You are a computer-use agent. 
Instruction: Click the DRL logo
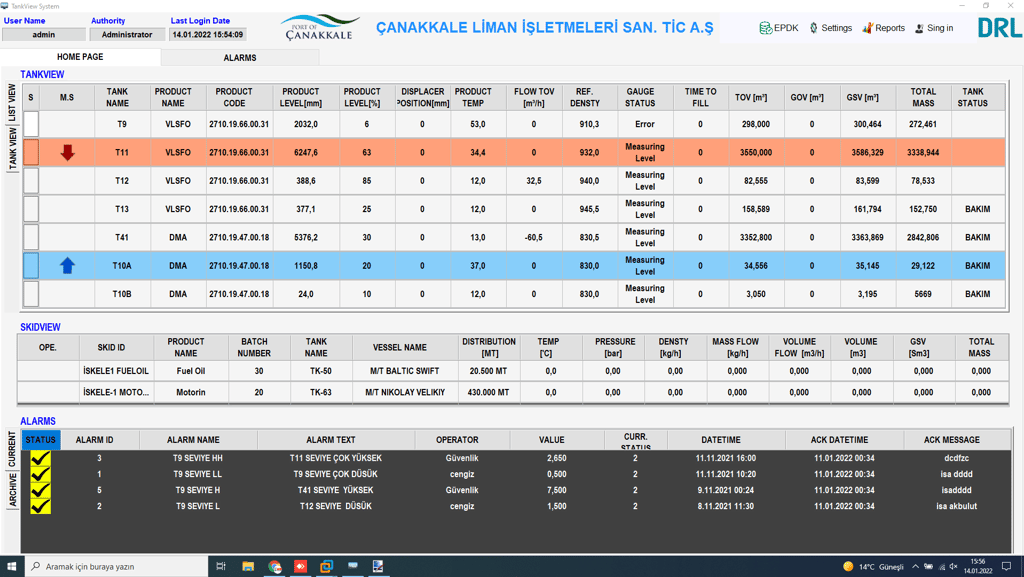999,28
